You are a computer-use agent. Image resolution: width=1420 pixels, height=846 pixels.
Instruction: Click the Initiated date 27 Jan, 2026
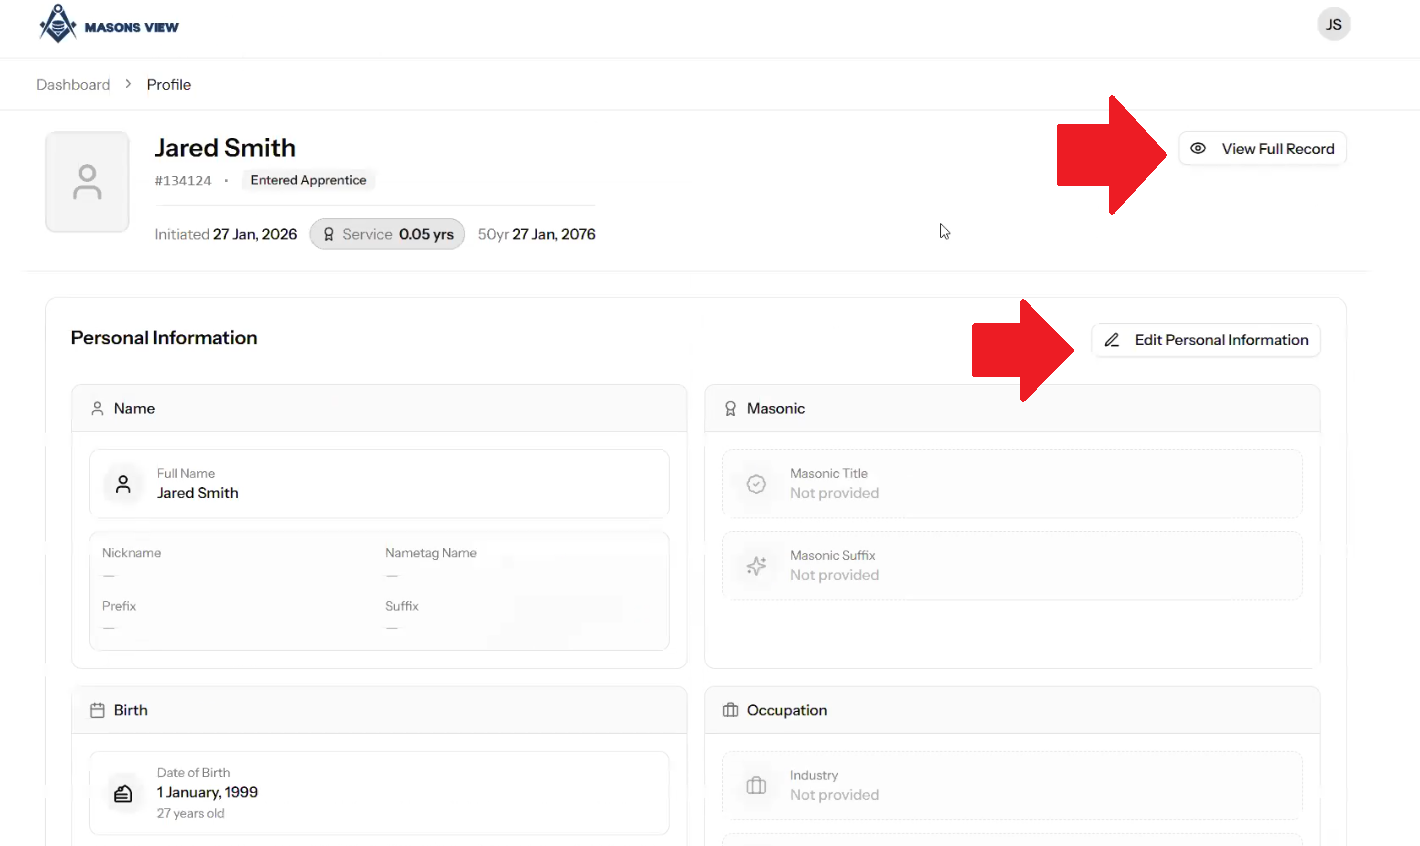(255, 234)
